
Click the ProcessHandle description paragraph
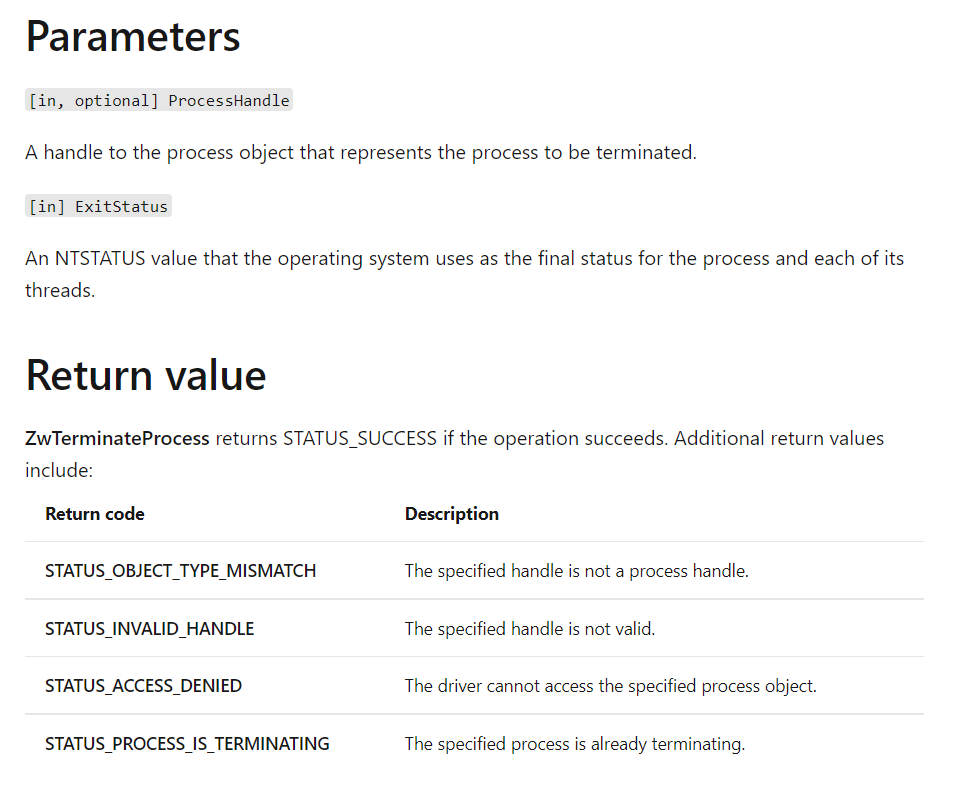pyautogui.click(x=361, y=152)
